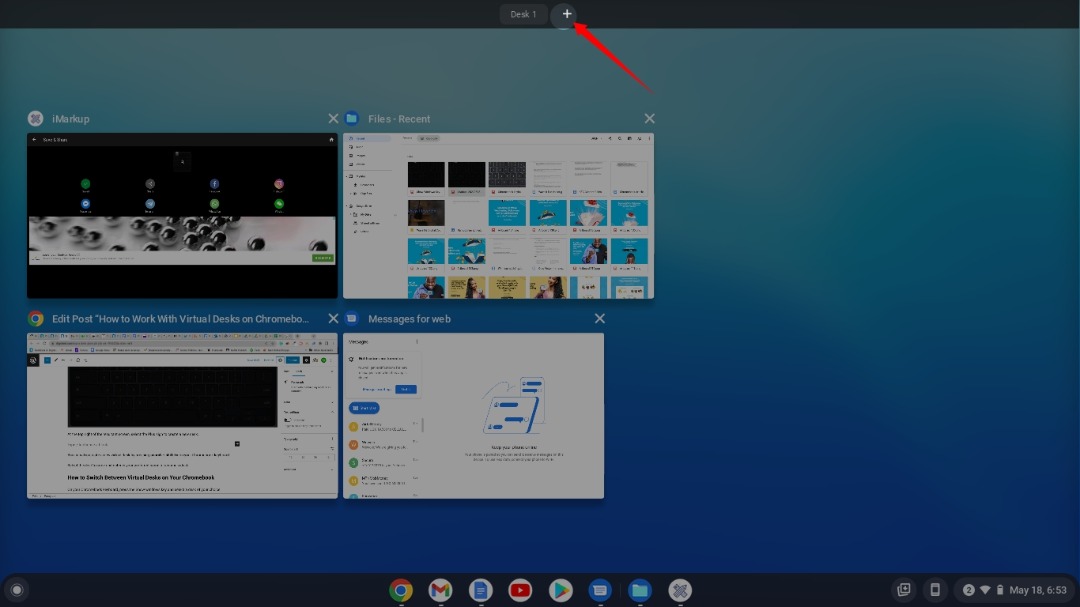Open the screen capture tool
Image resolution: width=1080 pixels, height=607 pixels.
903,590
